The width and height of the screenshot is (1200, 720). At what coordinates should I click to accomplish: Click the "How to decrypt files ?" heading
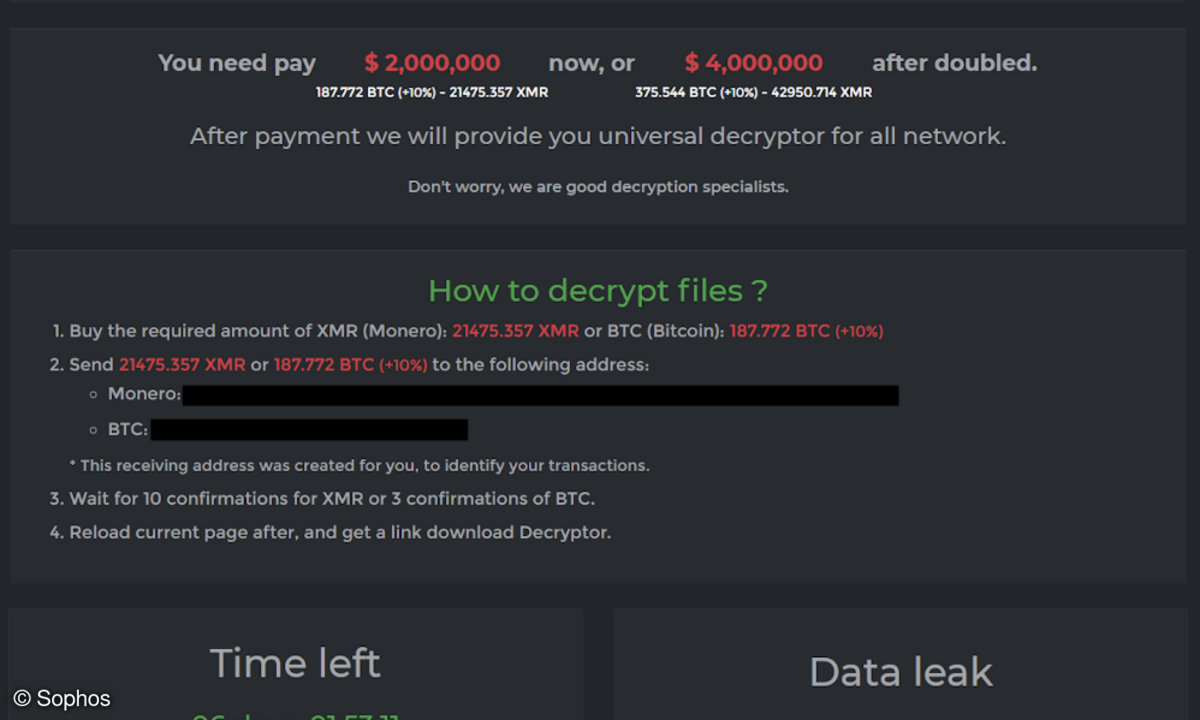pyautogui.click(x=598, y=291)
